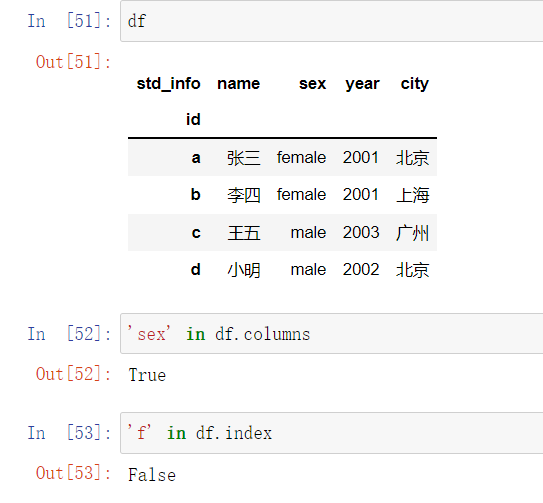Screen dimensions: 543x503
Task: Click the name cell 王五
Action: pos(243,232)
